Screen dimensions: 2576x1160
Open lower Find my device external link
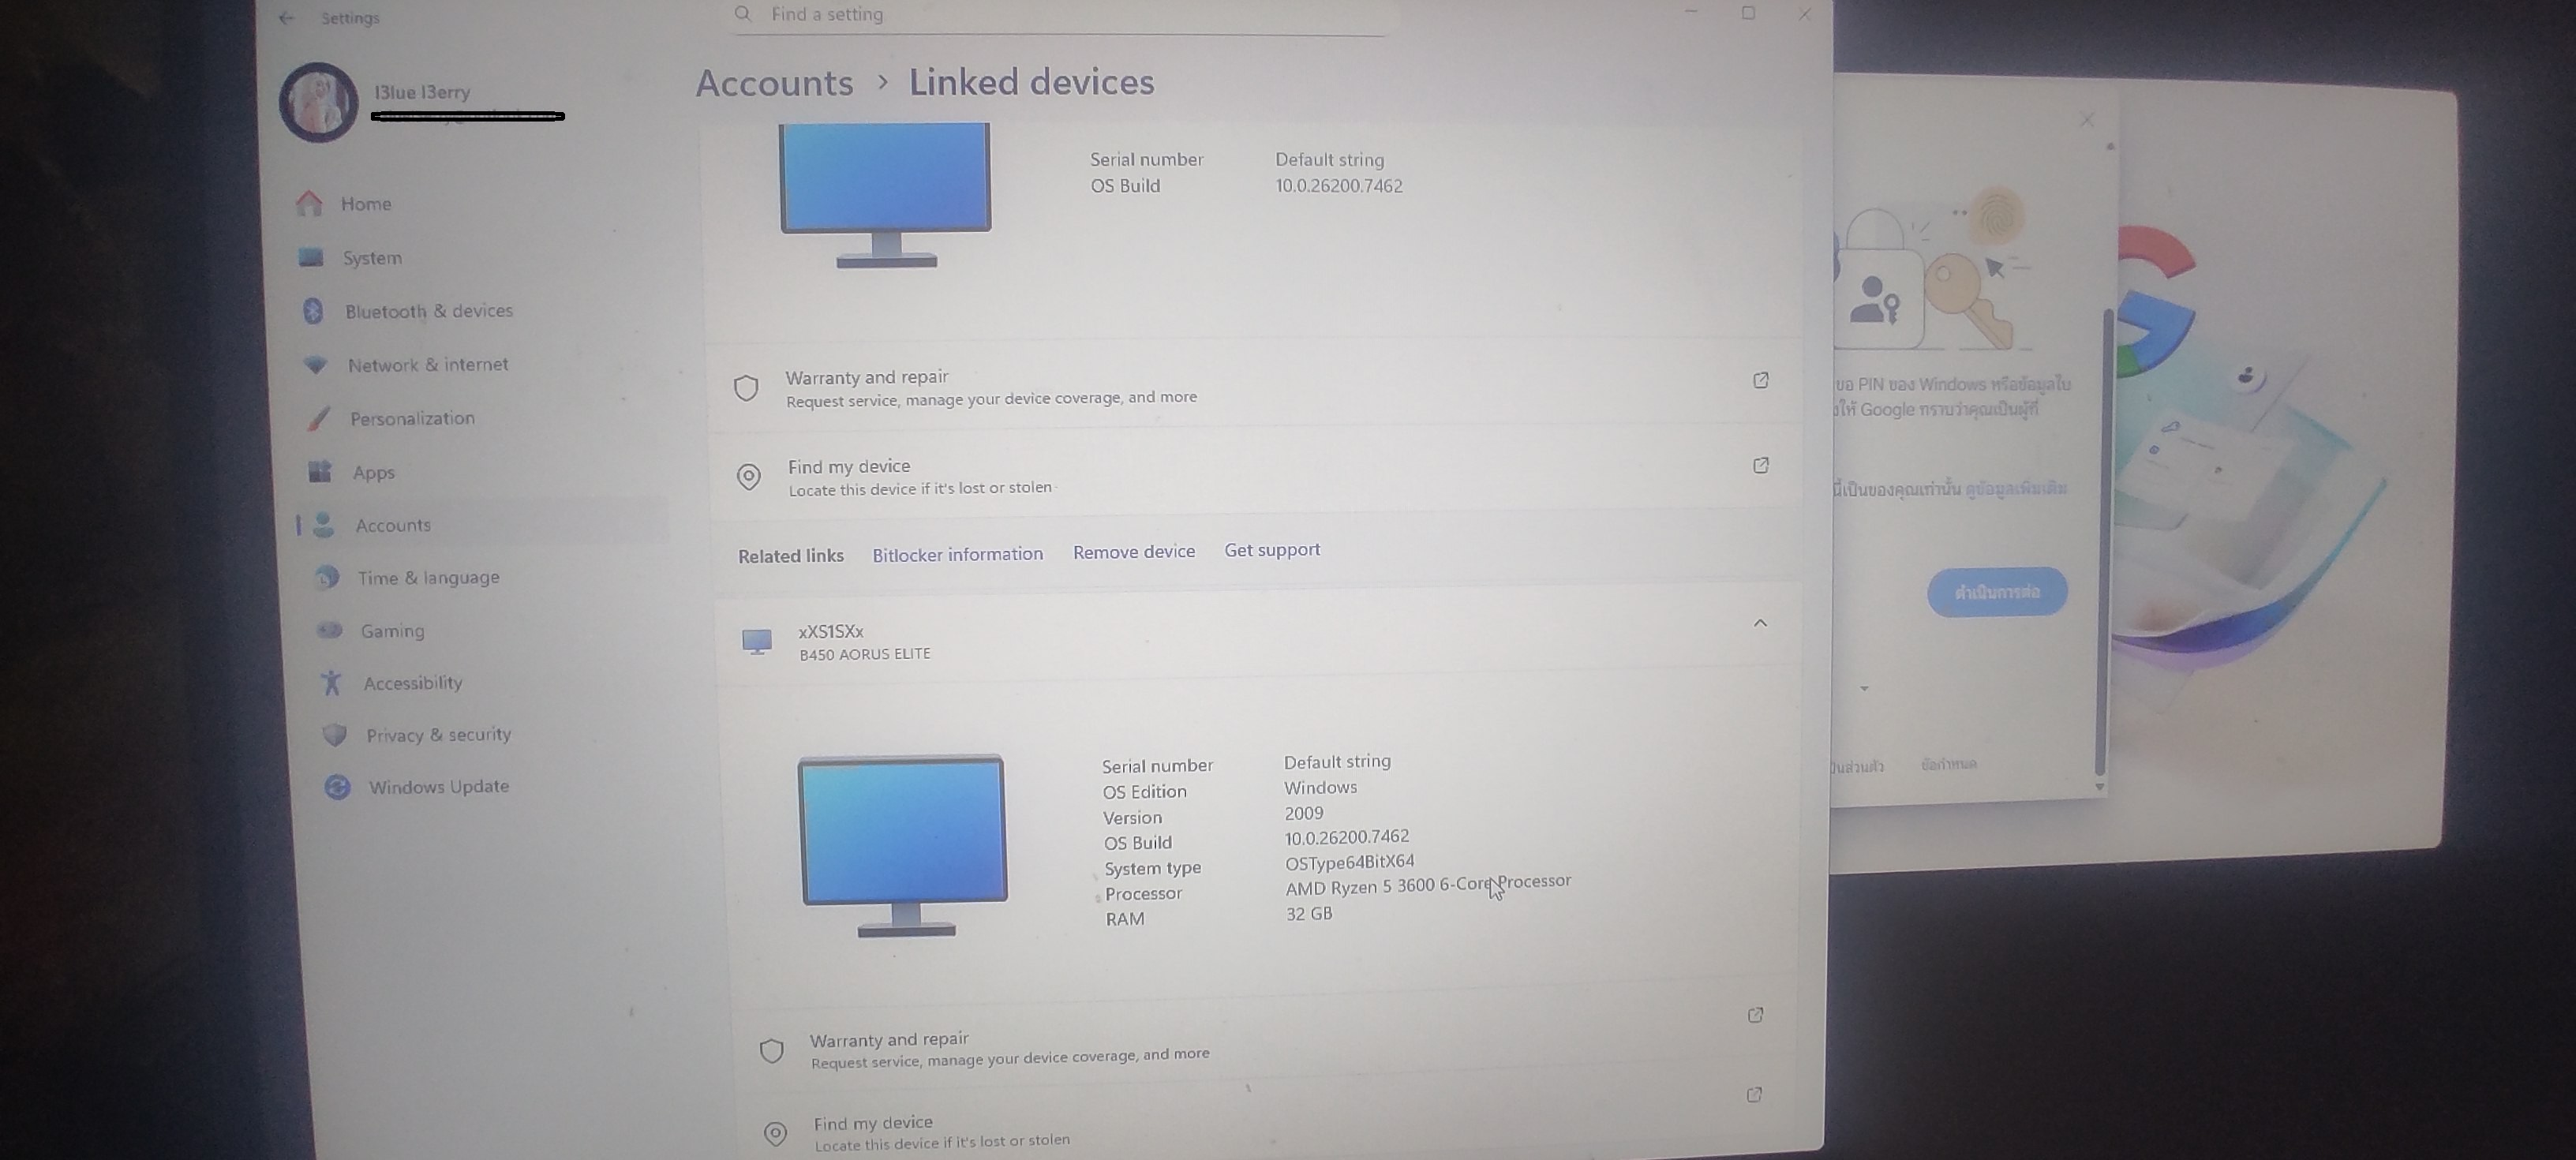coord(1754,1095)
